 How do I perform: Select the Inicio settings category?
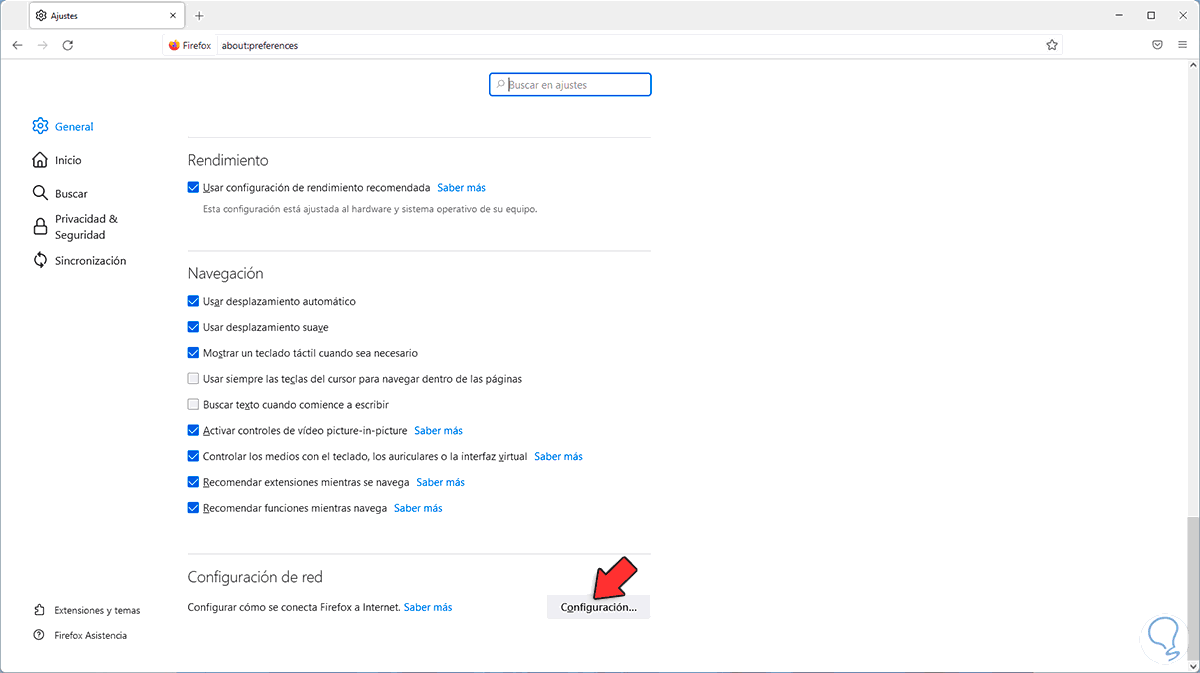(68, 160)
